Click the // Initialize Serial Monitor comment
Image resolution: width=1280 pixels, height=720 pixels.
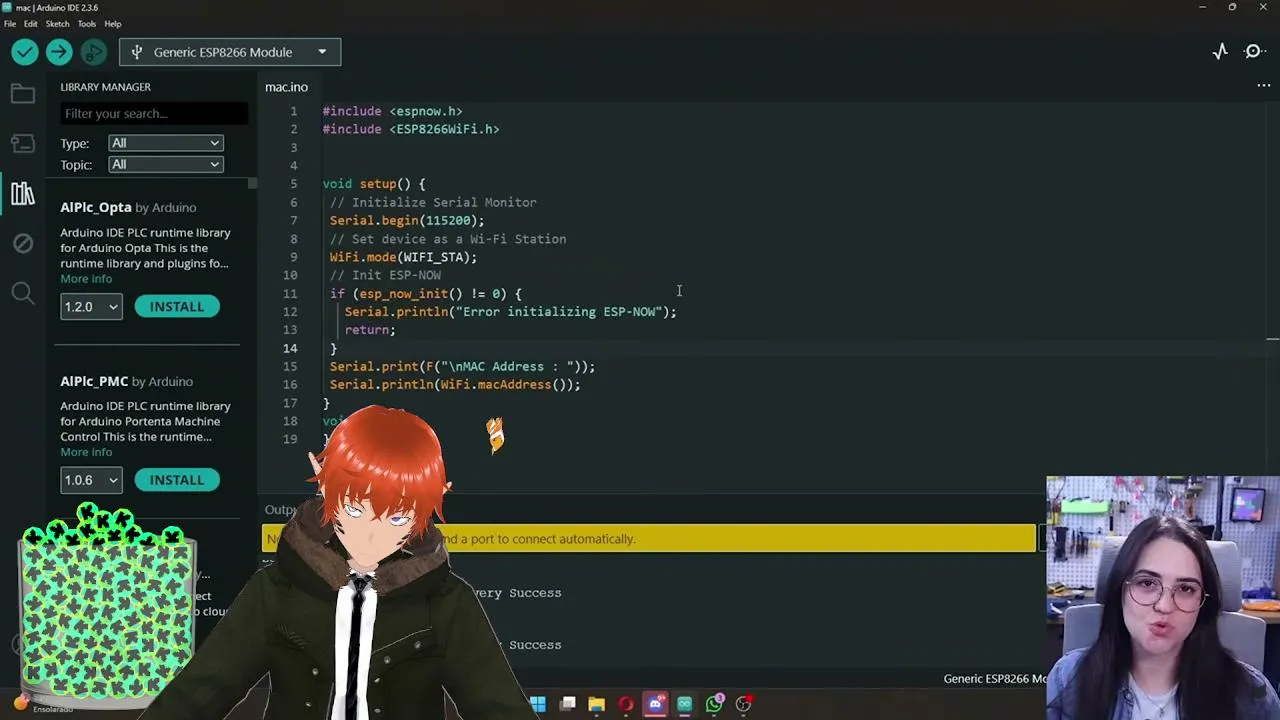click(x=433, y=202)
